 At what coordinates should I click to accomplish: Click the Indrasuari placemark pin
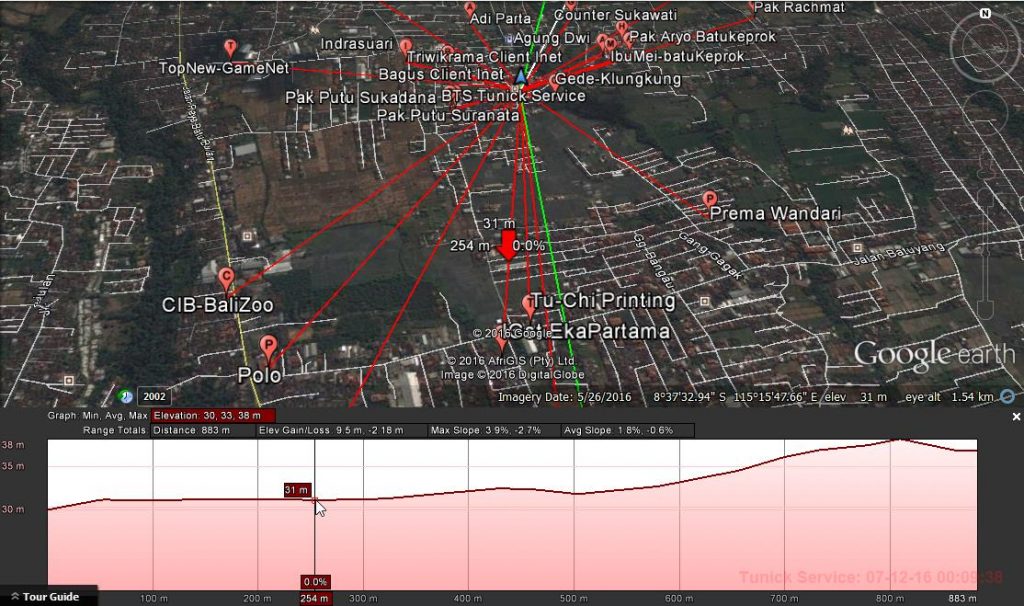tap(406, 46)
